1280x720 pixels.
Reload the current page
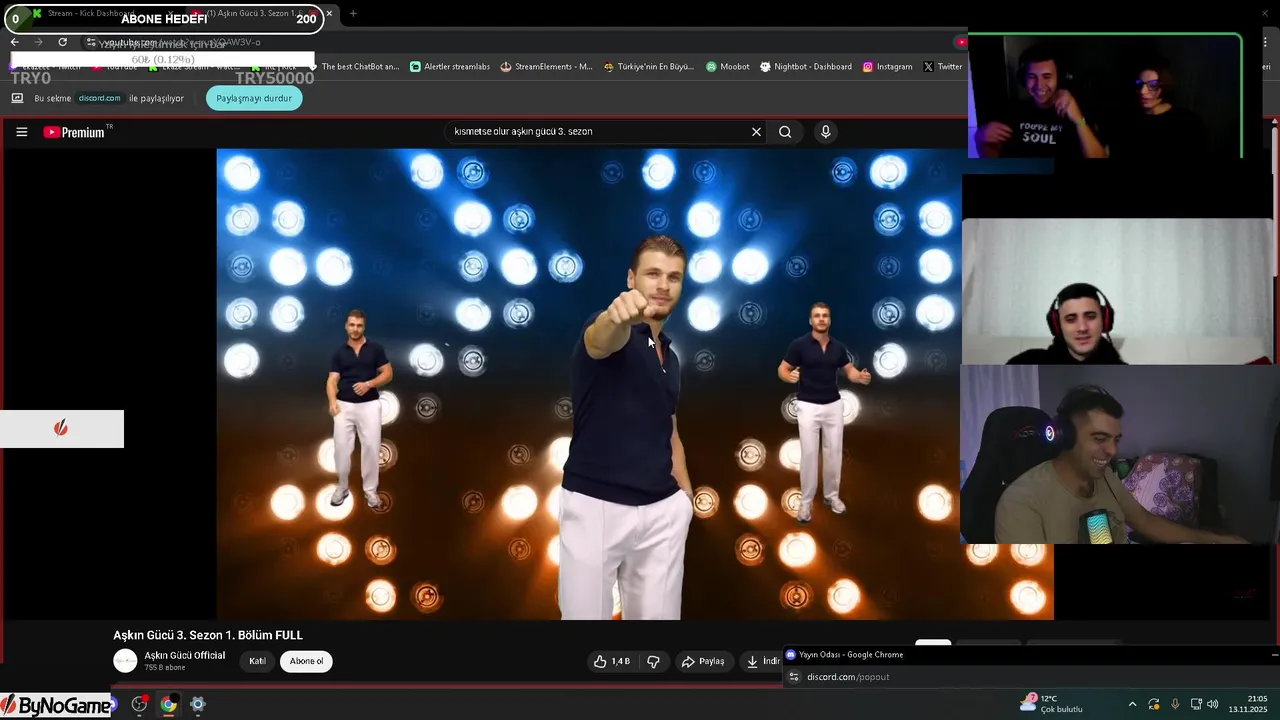(x=62, y=42)
